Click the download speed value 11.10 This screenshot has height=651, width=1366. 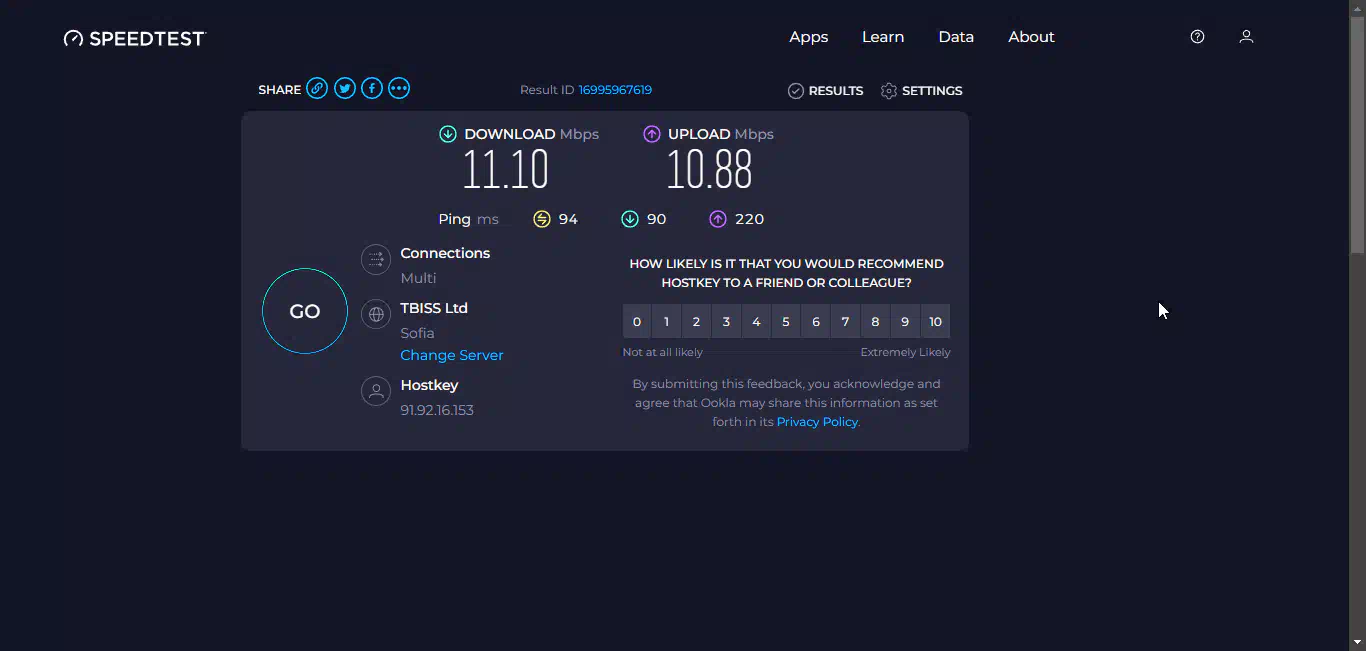point(506,170)
